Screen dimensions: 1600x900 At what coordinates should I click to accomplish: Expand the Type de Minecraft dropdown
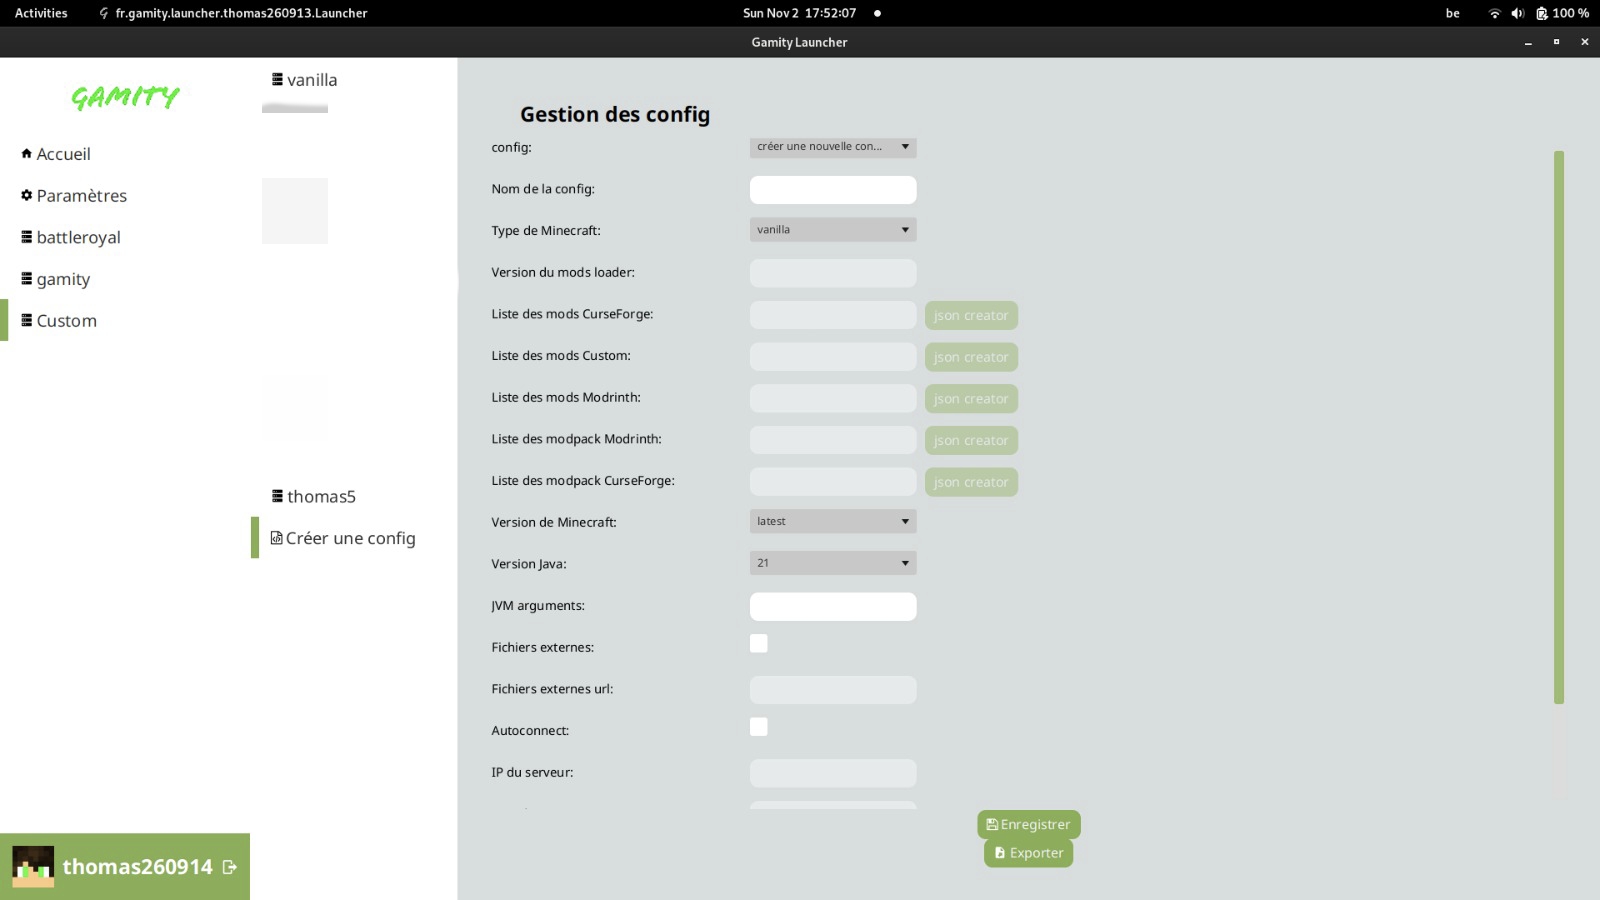coord(832,230)
